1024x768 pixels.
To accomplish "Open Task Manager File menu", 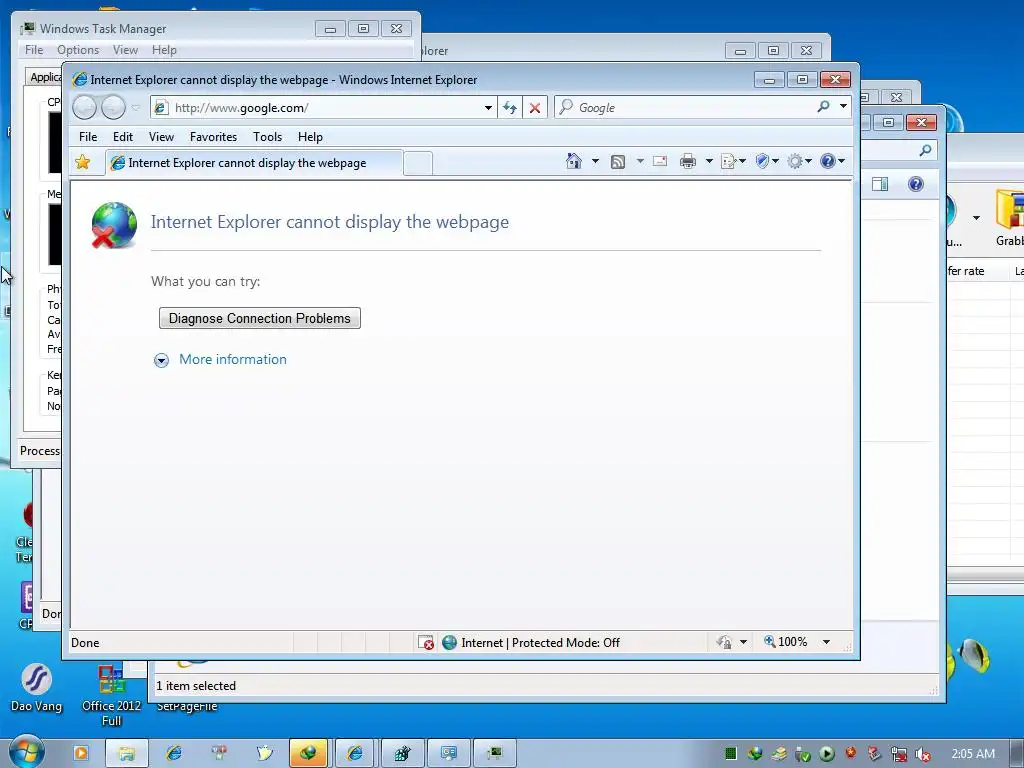I will (34, 50).
